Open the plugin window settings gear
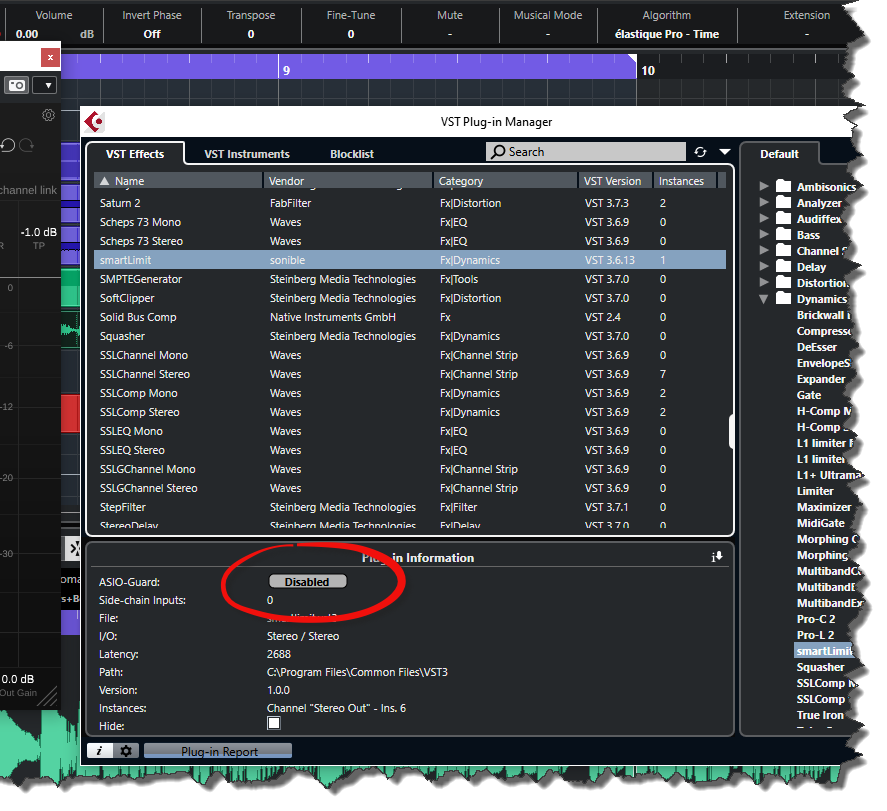Image resolution: width=887 pixels, height=811 pixels. [49, 115]
